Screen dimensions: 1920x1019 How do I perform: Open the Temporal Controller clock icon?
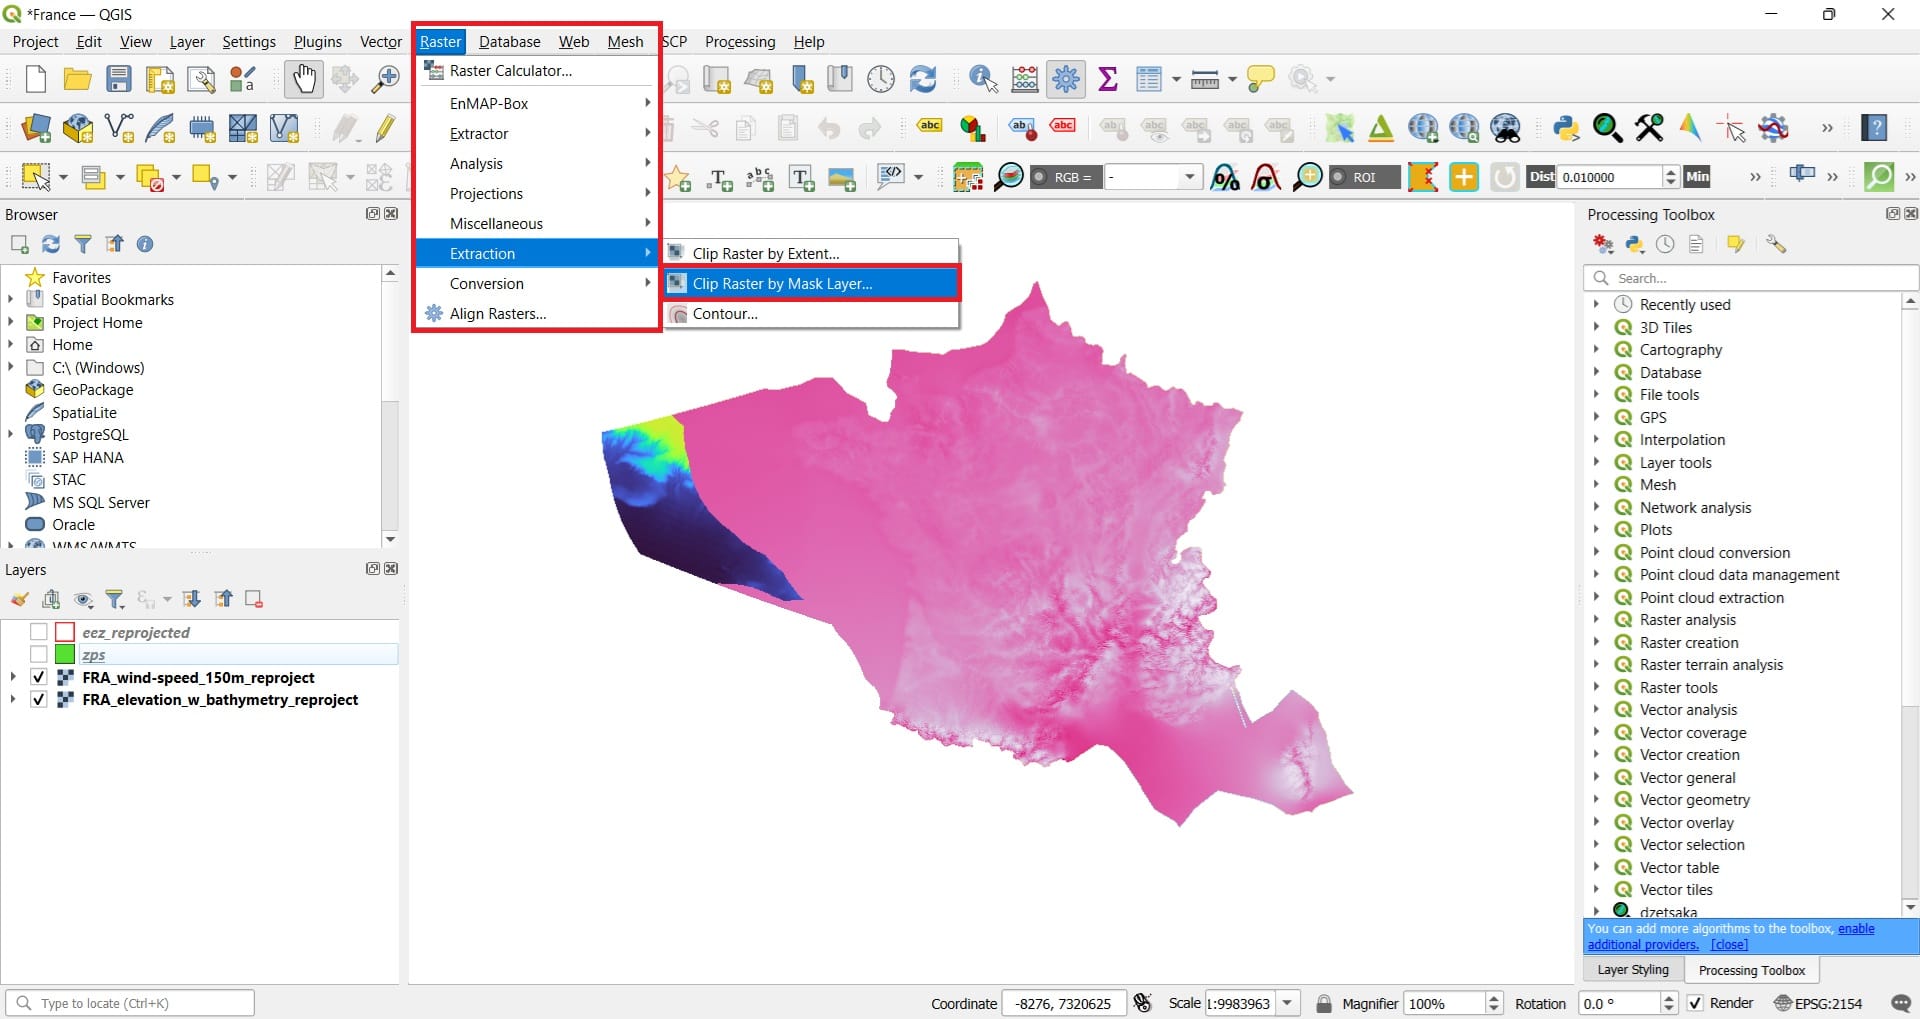[881, 79]
